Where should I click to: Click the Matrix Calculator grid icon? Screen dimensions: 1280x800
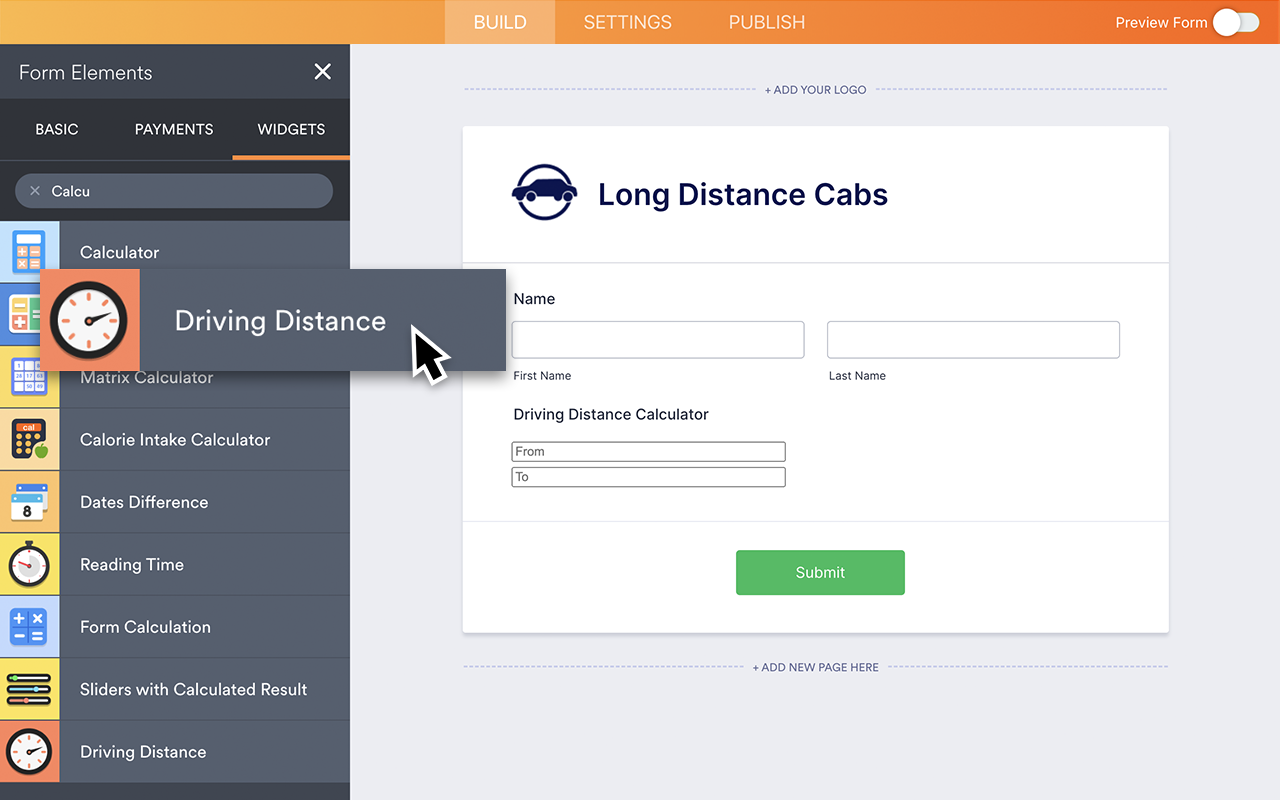pos(29,377)
